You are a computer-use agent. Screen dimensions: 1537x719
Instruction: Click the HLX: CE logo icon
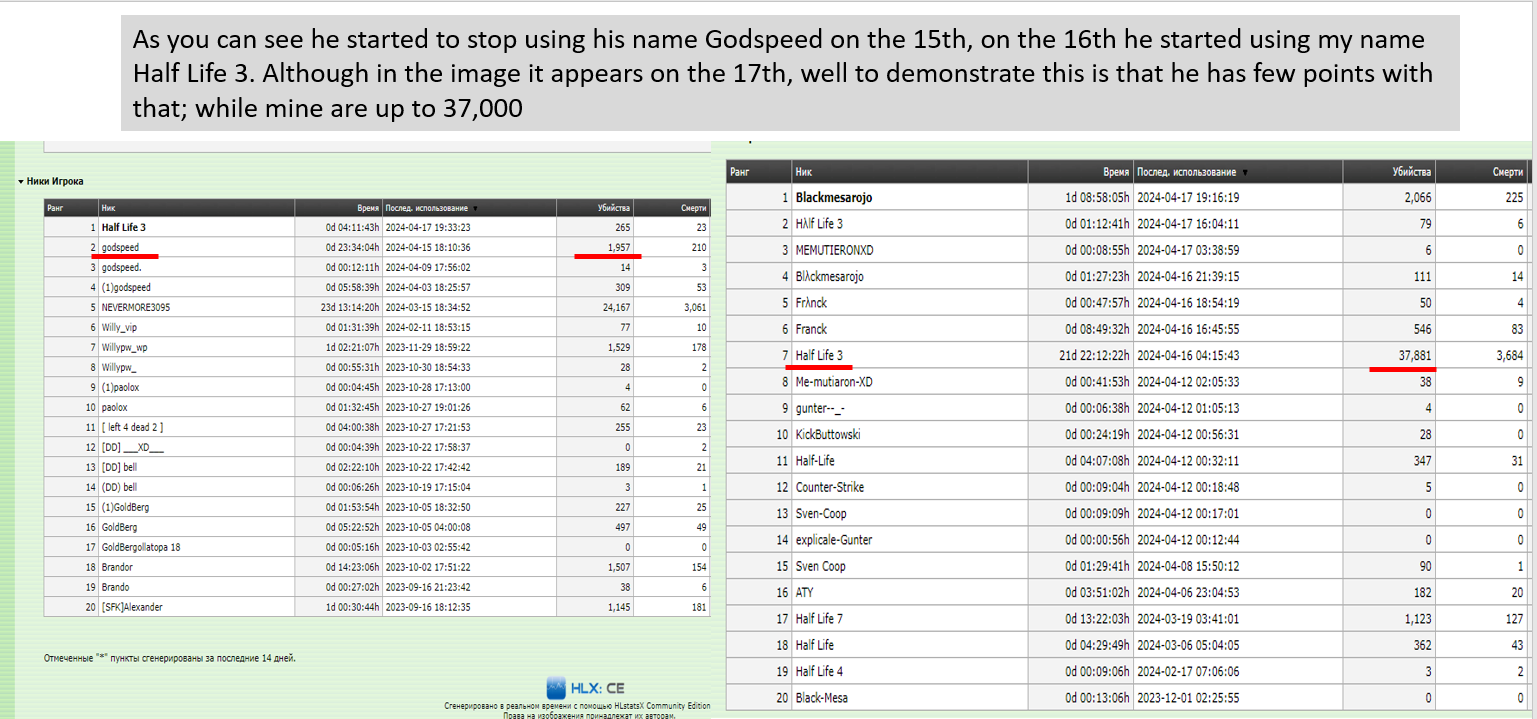click(x=557, y=688)
